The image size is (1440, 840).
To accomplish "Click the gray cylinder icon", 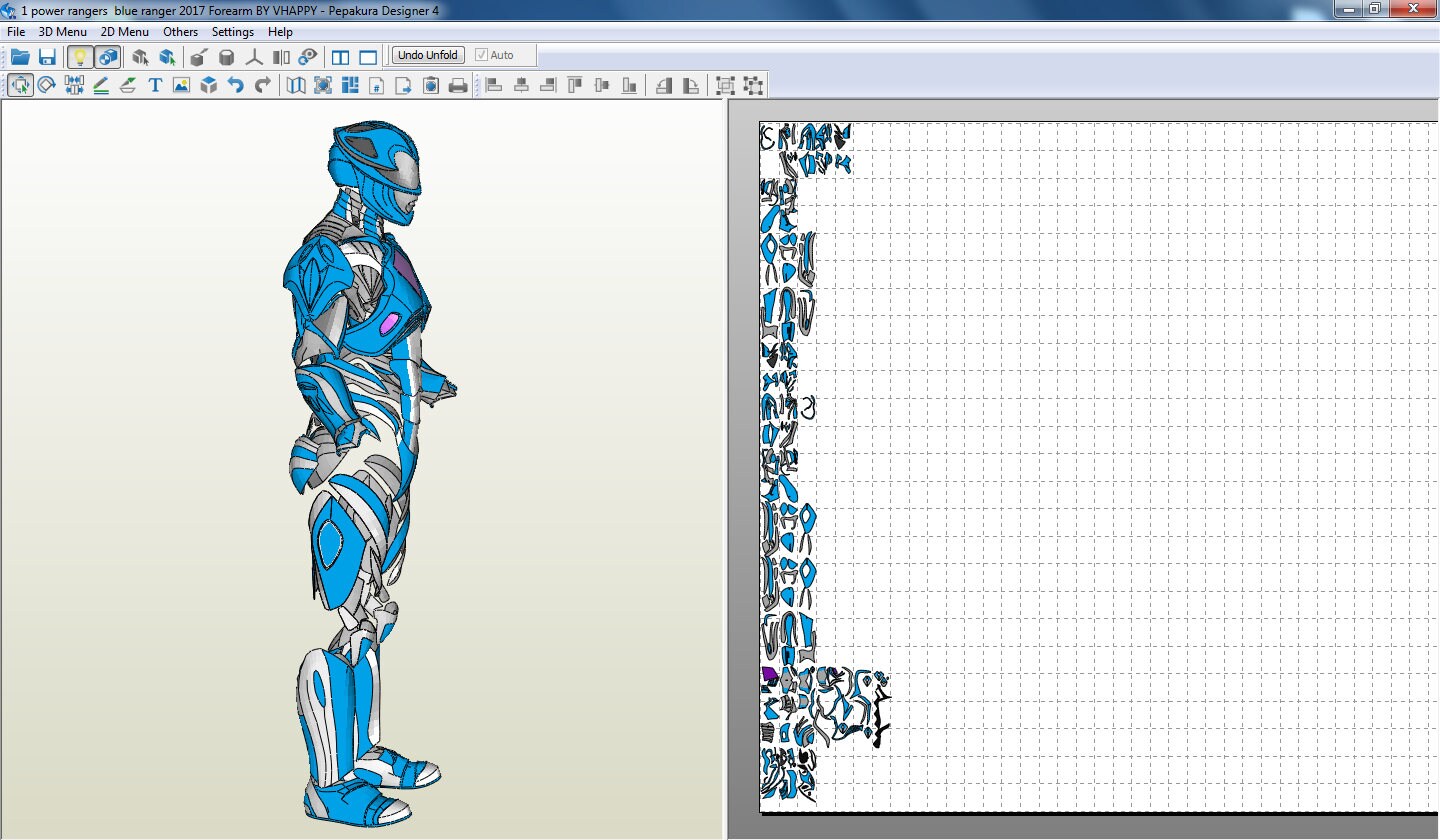I will 227,56.
